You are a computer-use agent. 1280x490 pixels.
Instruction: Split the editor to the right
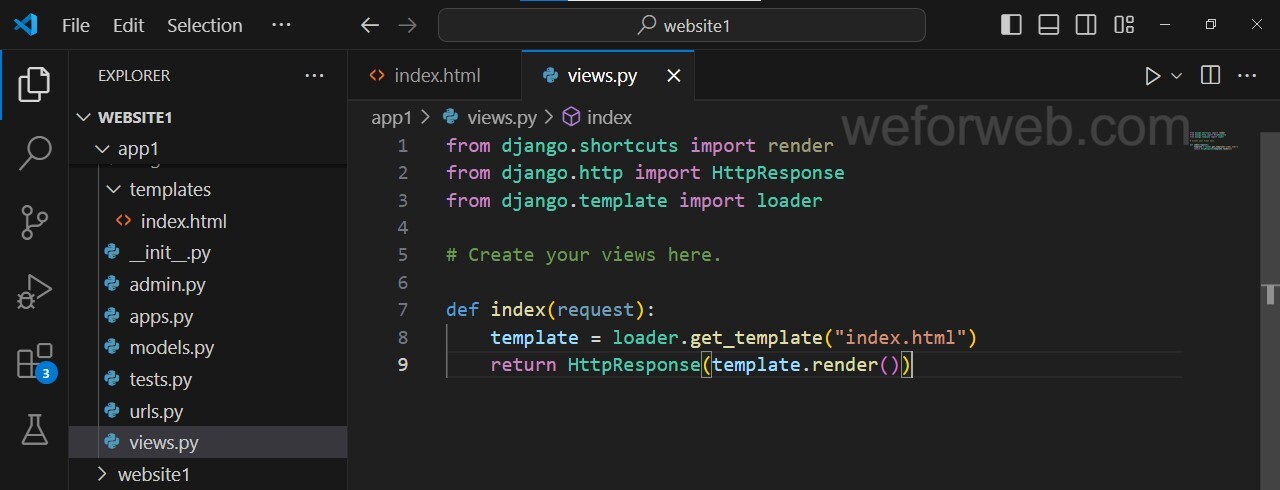(1210, 76)
